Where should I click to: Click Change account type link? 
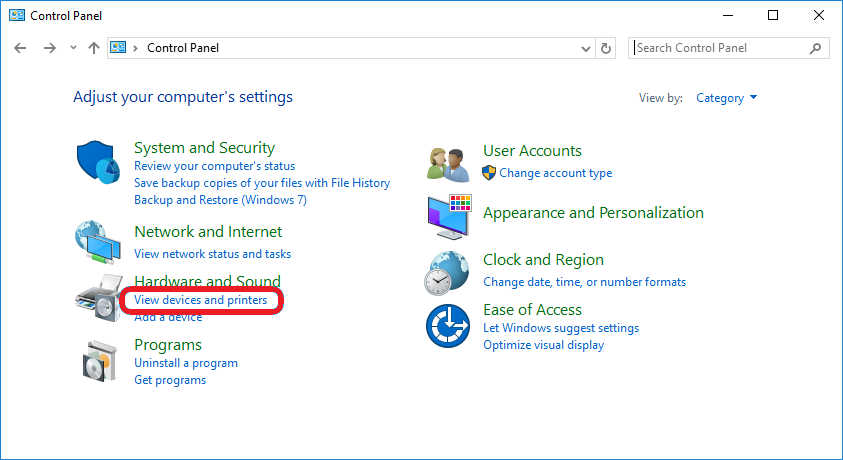555,173
